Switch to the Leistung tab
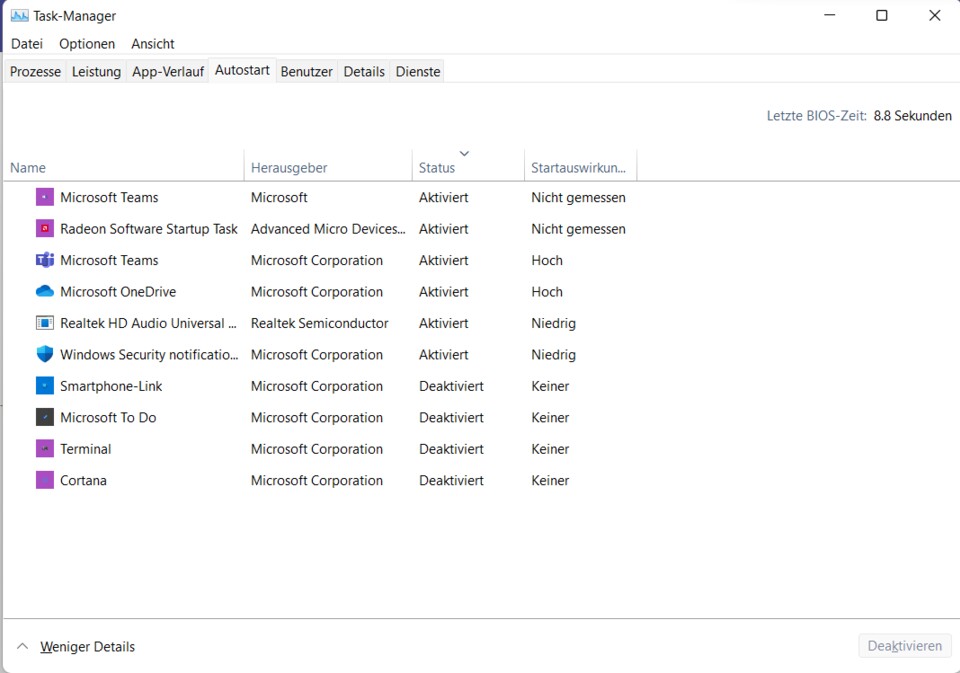This screenshot has height=673, width=960. point(96,72)
